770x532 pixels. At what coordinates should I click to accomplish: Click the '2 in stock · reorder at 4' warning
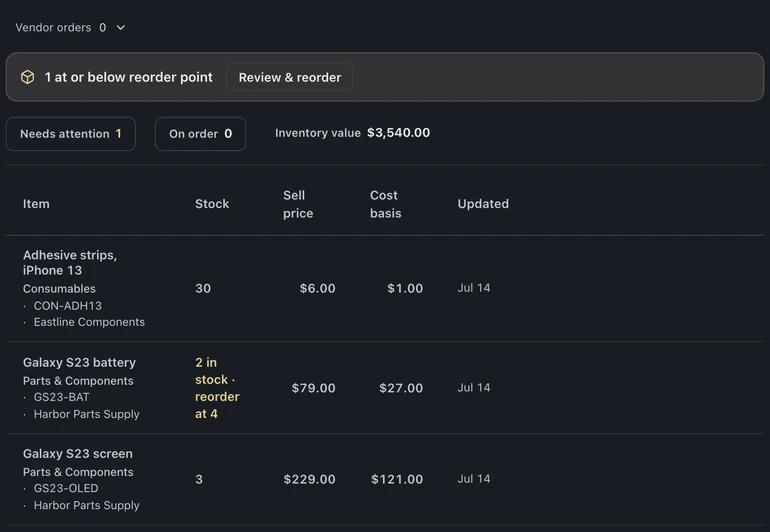[x=217, y=388]
